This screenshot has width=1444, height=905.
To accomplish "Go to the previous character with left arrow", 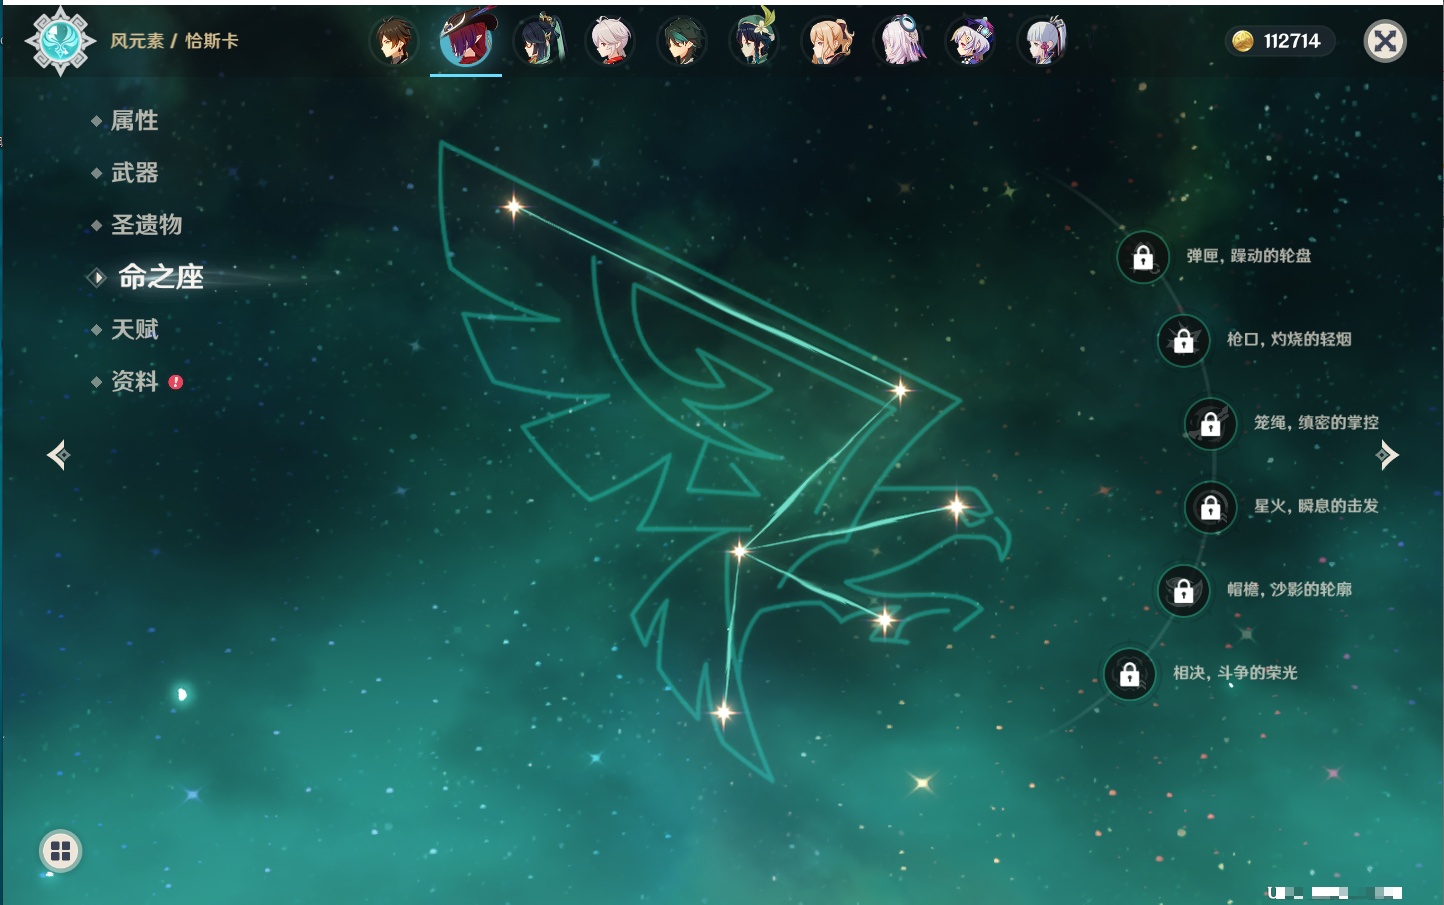I will (x=58, y=455).
